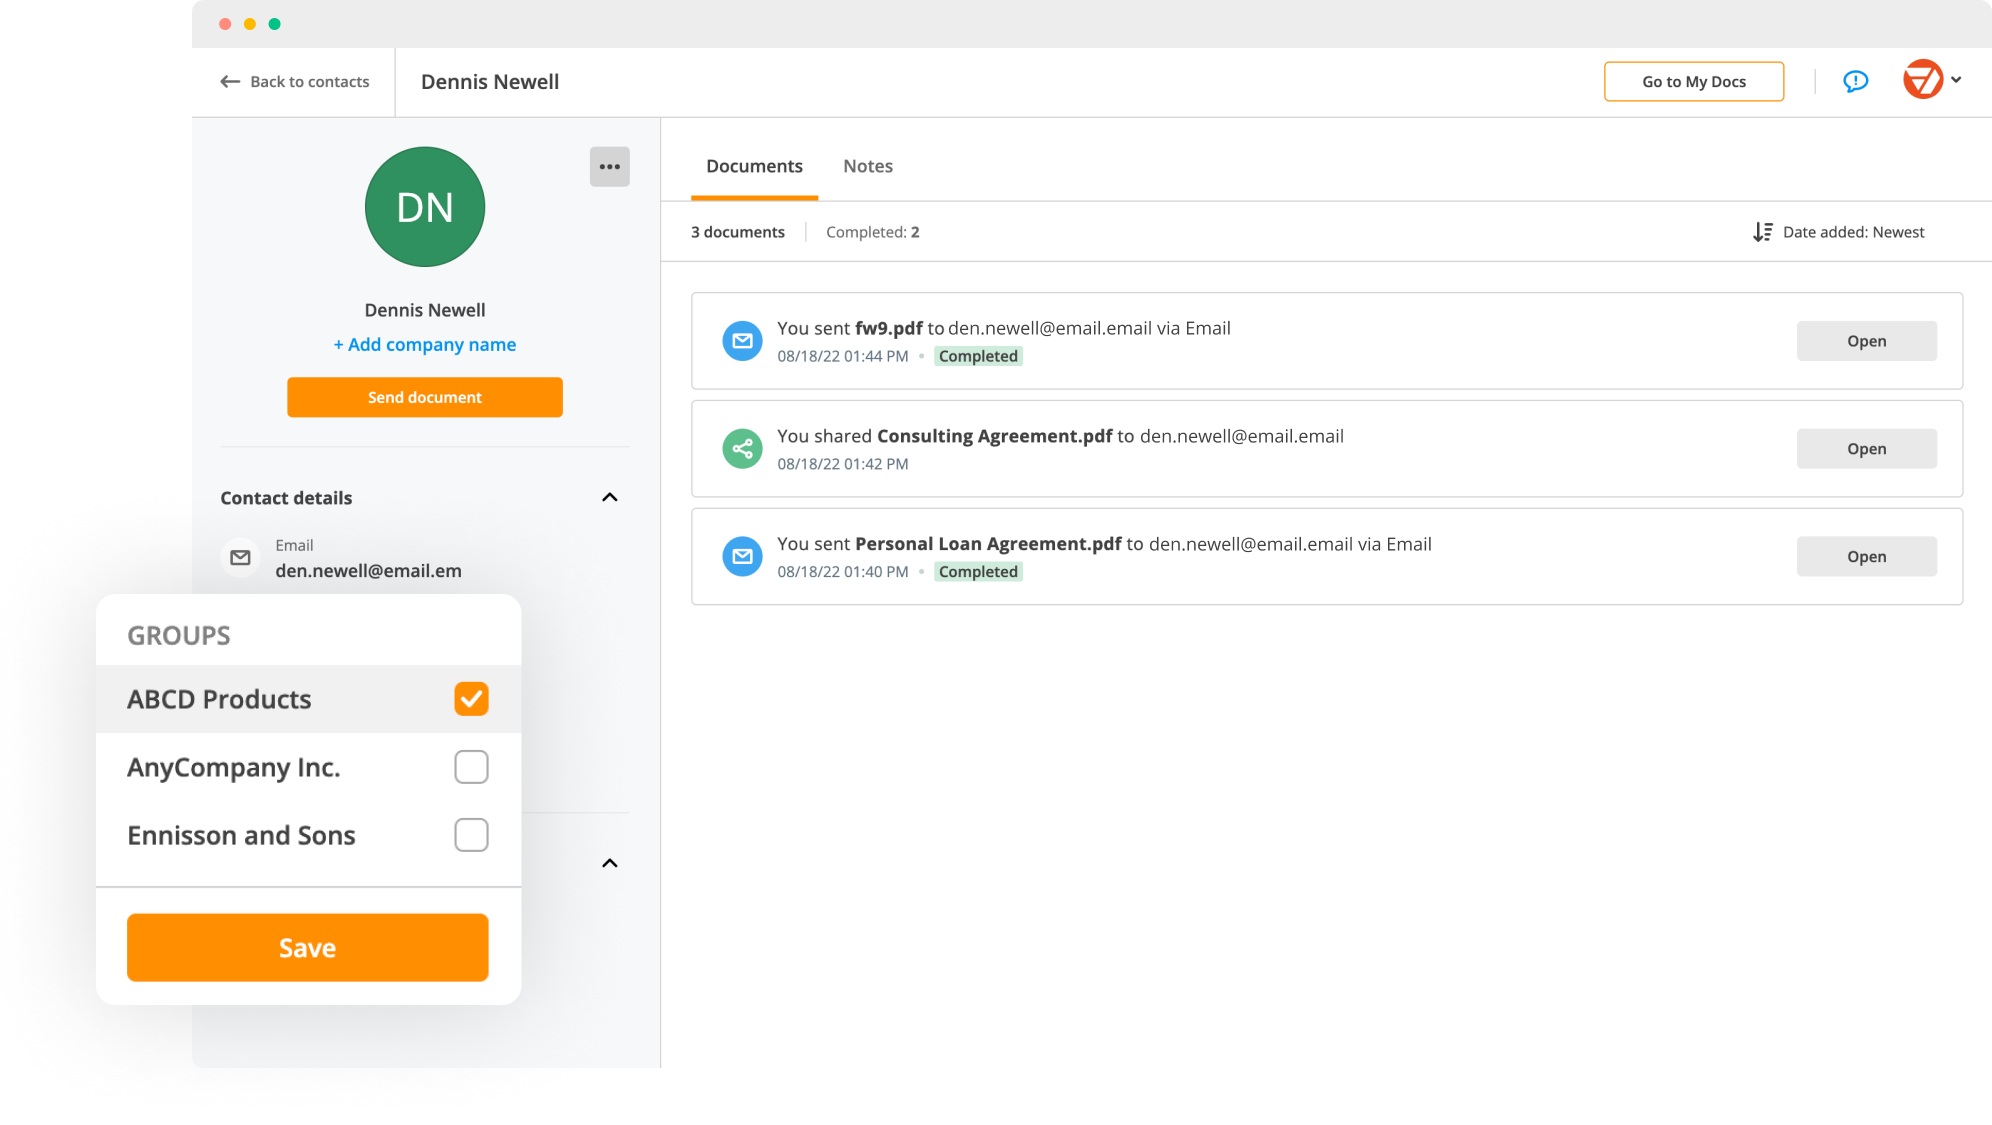Screen dimensions: 1992x1125
Task: Switch to the Notes tab
Action: pos(869,166)
